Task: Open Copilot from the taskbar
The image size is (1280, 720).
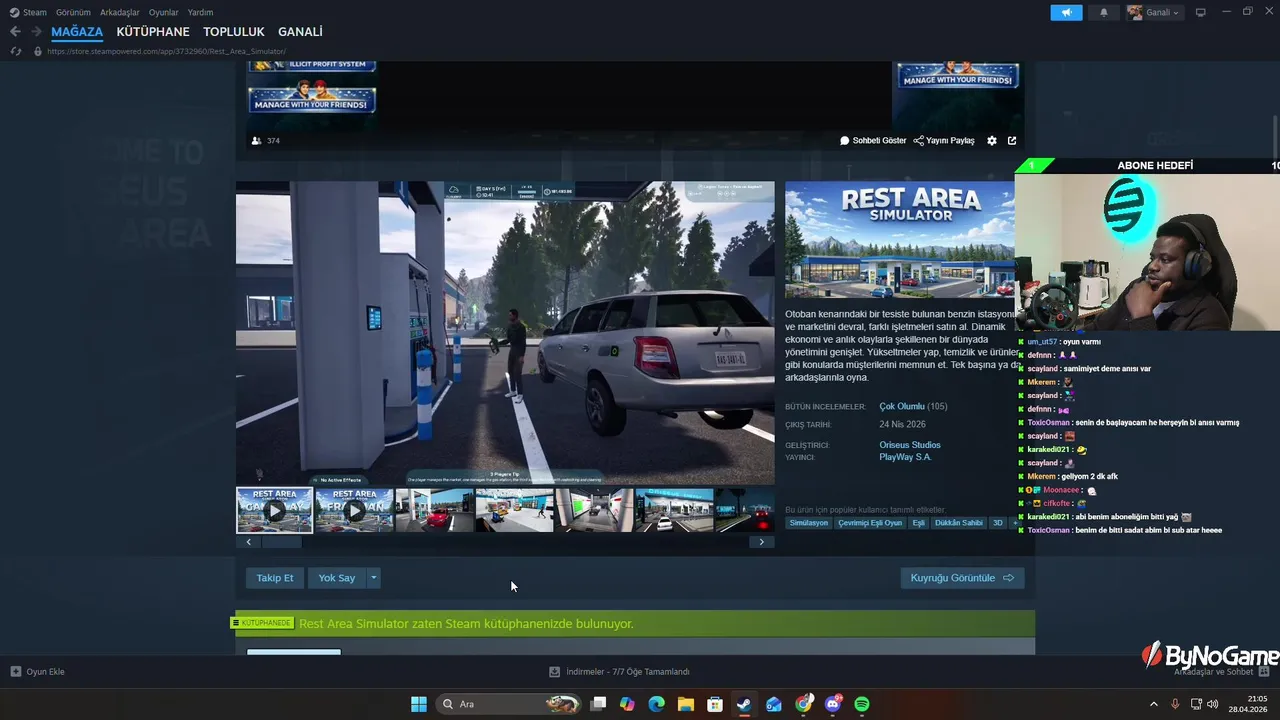Action: (x=627, y=704)
